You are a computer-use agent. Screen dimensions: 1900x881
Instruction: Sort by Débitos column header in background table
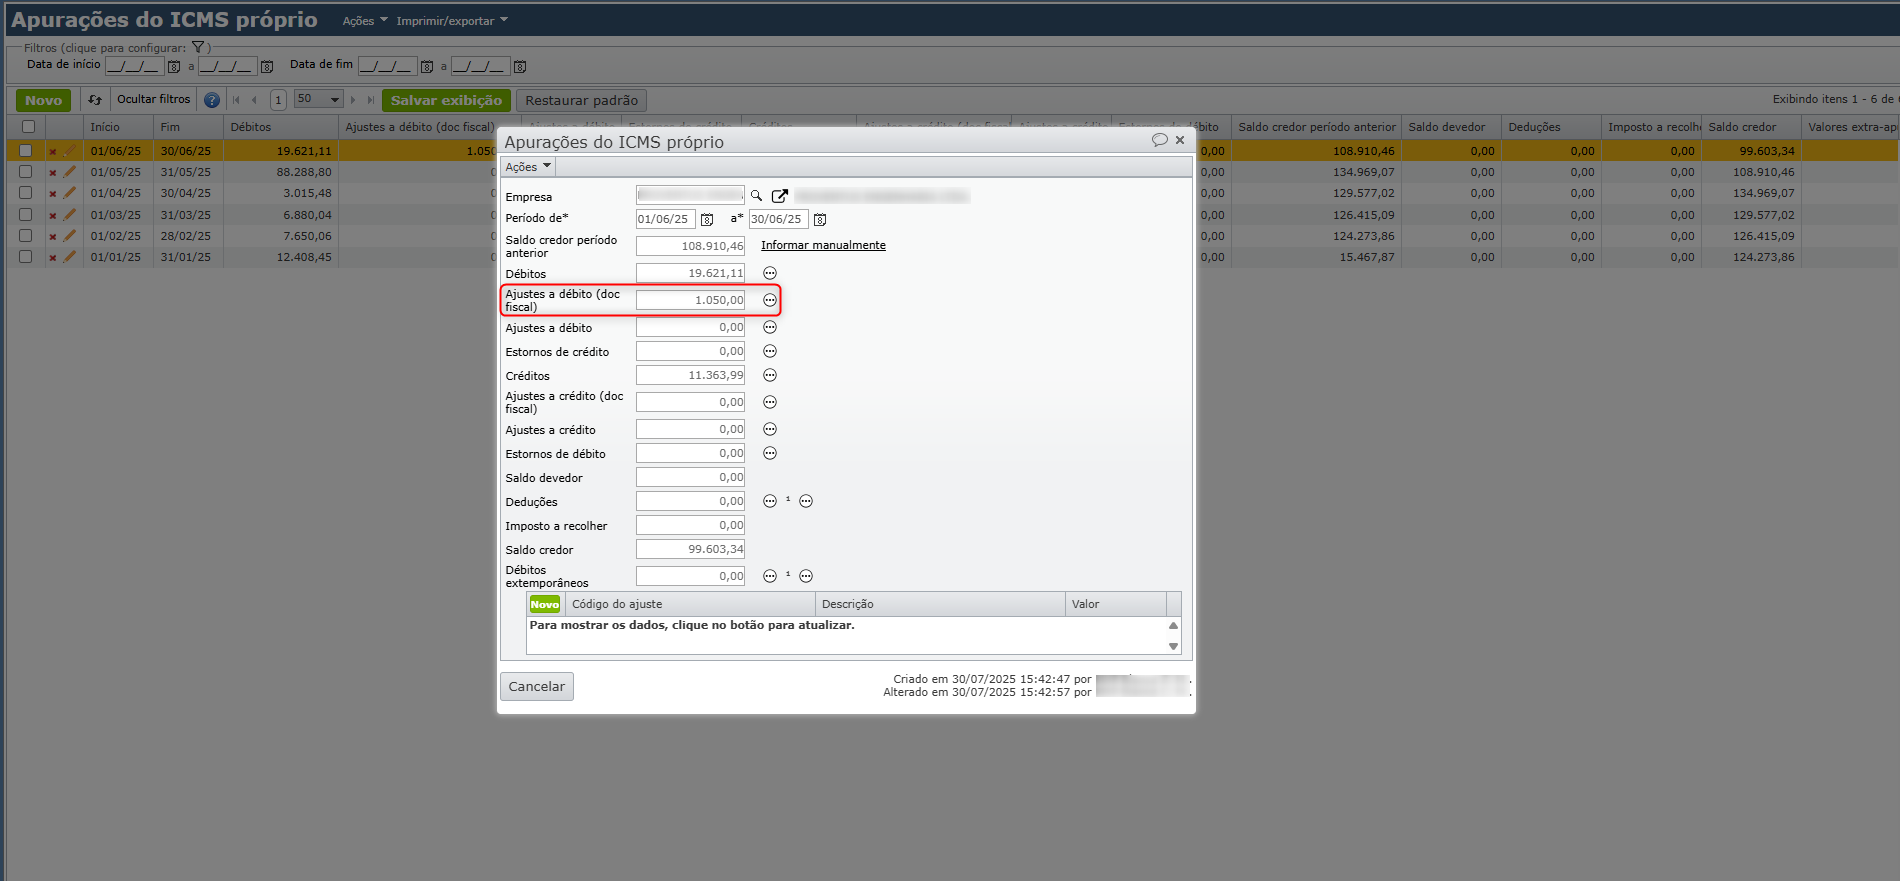[x=281, y=127]
